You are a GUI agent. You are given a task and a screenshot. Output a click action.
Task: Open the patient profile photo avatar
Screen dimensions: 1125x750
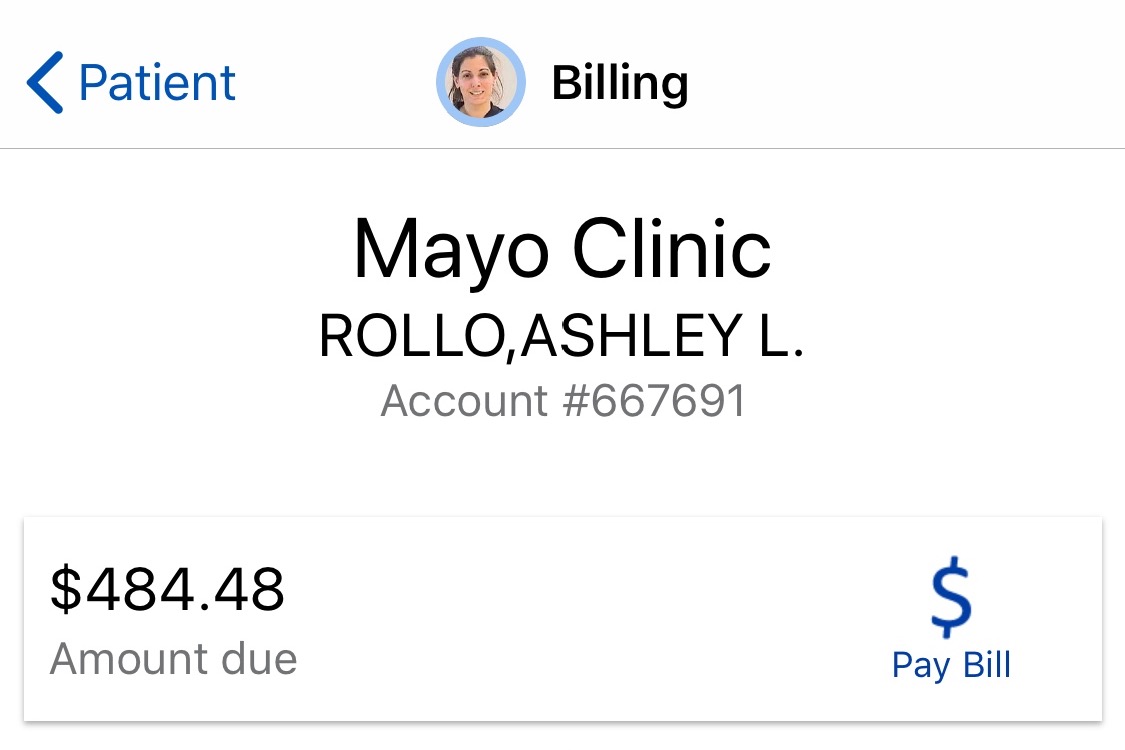[x=481, y=82]
